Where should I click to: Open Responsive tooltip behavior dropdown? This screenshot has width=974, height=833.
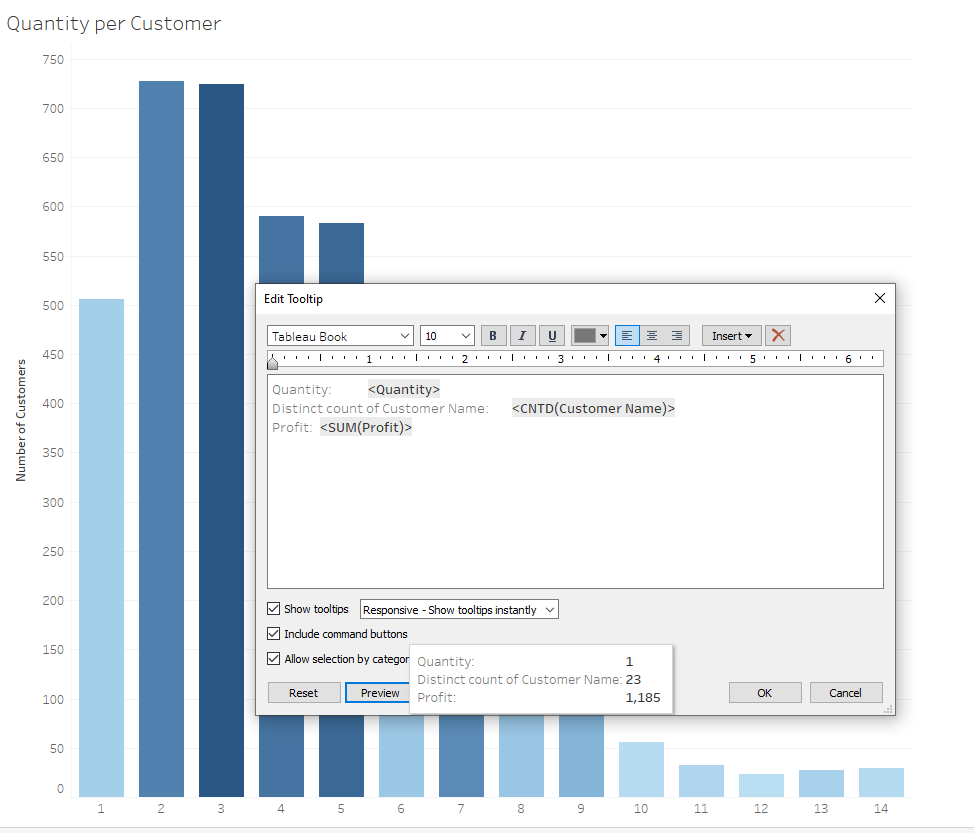459,609
